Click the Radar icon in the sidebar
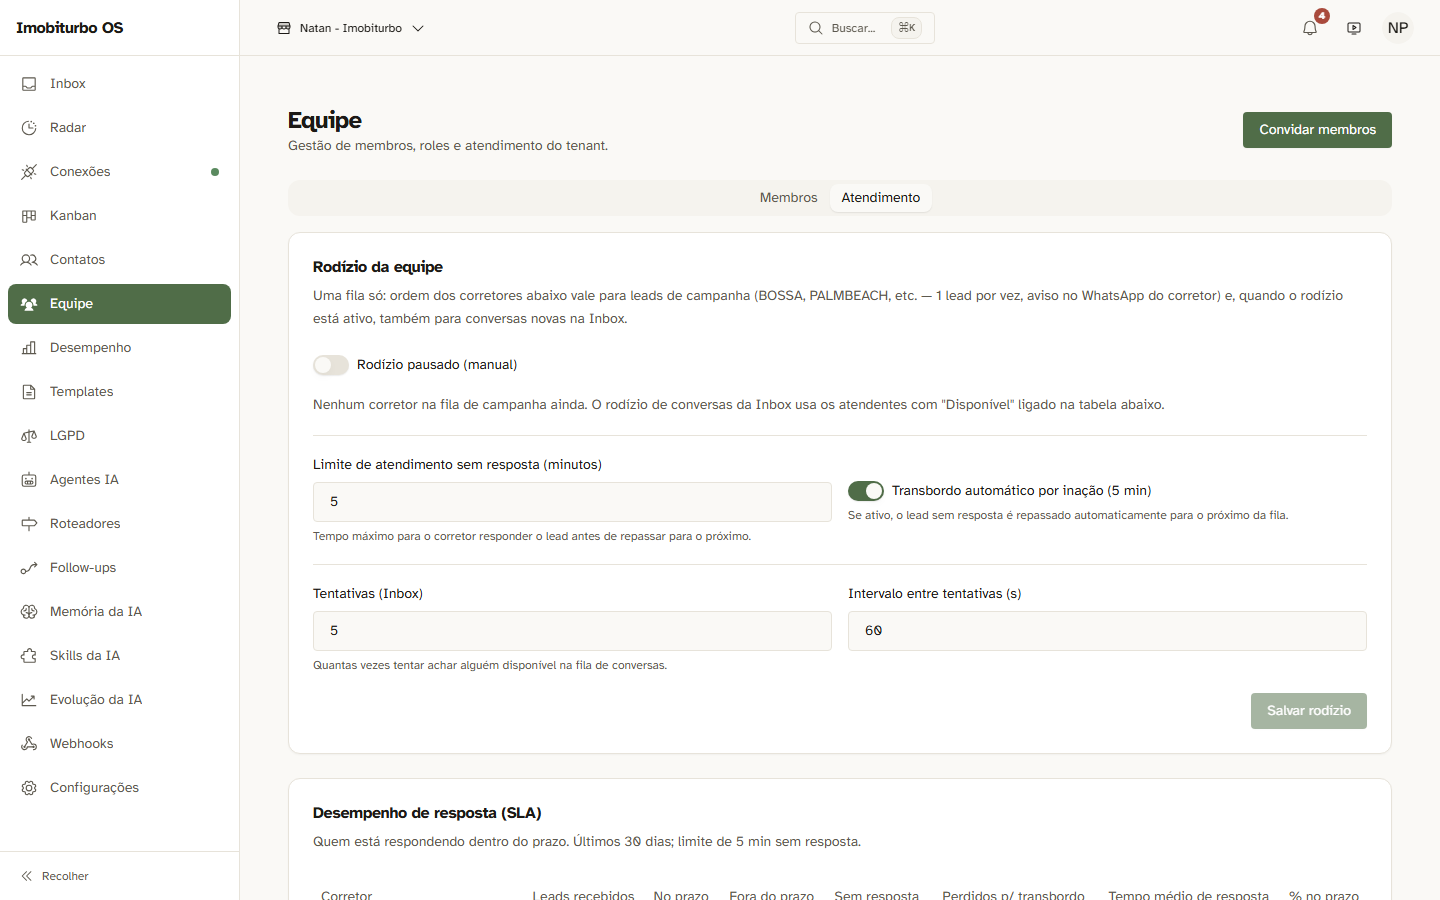Viewport: 1440px width, 900px height. pyautogui.click(x=29, y=128)
